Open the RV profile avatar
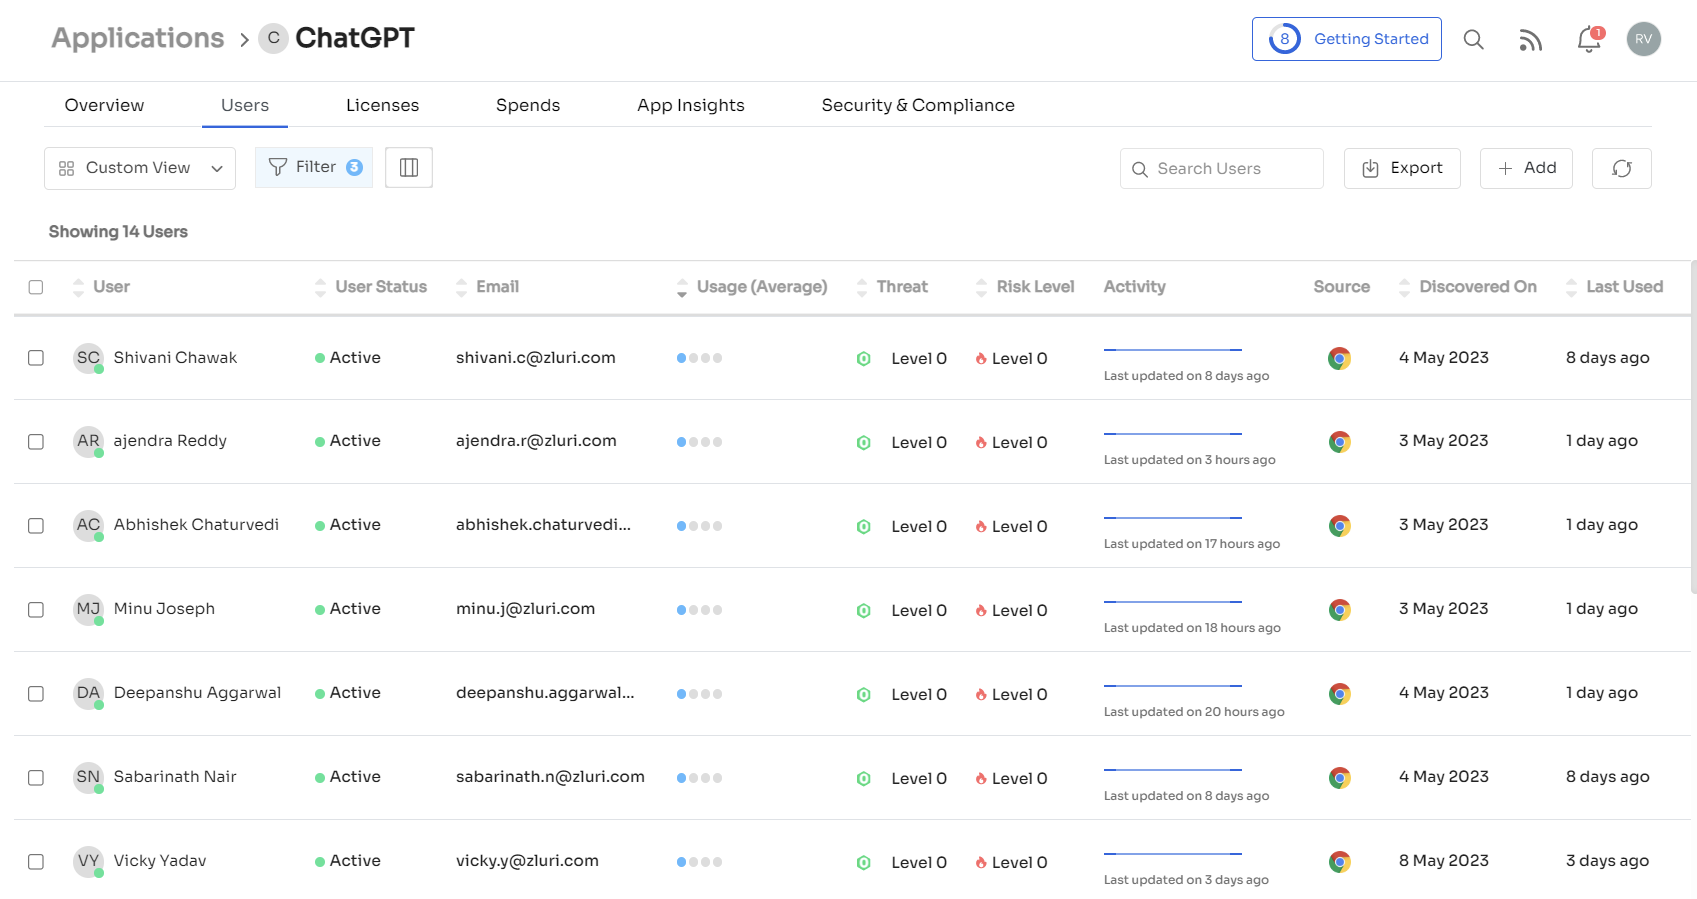 [1643, 39]
